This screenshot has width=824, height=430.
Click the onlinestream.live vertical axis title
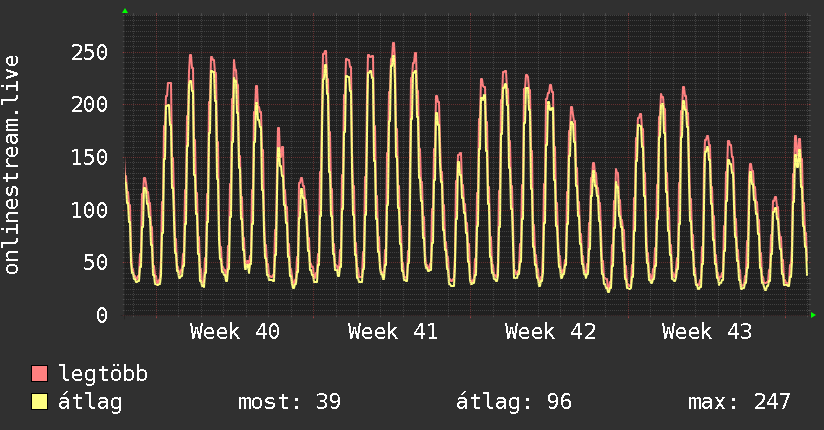pyautogui.click(x=11, y=165)
